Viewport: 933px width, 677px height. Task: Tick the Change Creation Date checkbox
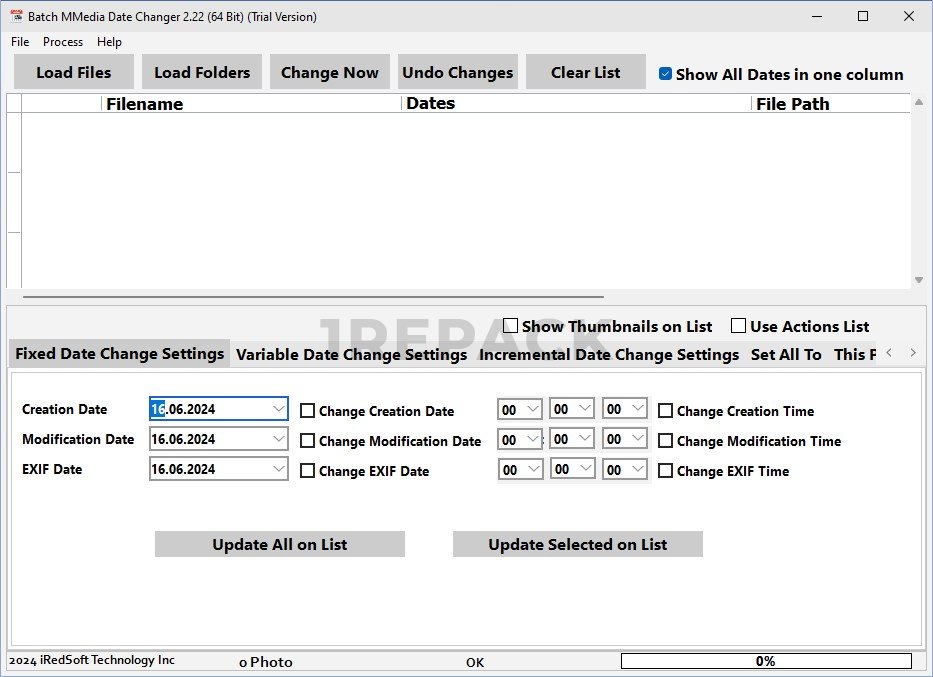308,411
